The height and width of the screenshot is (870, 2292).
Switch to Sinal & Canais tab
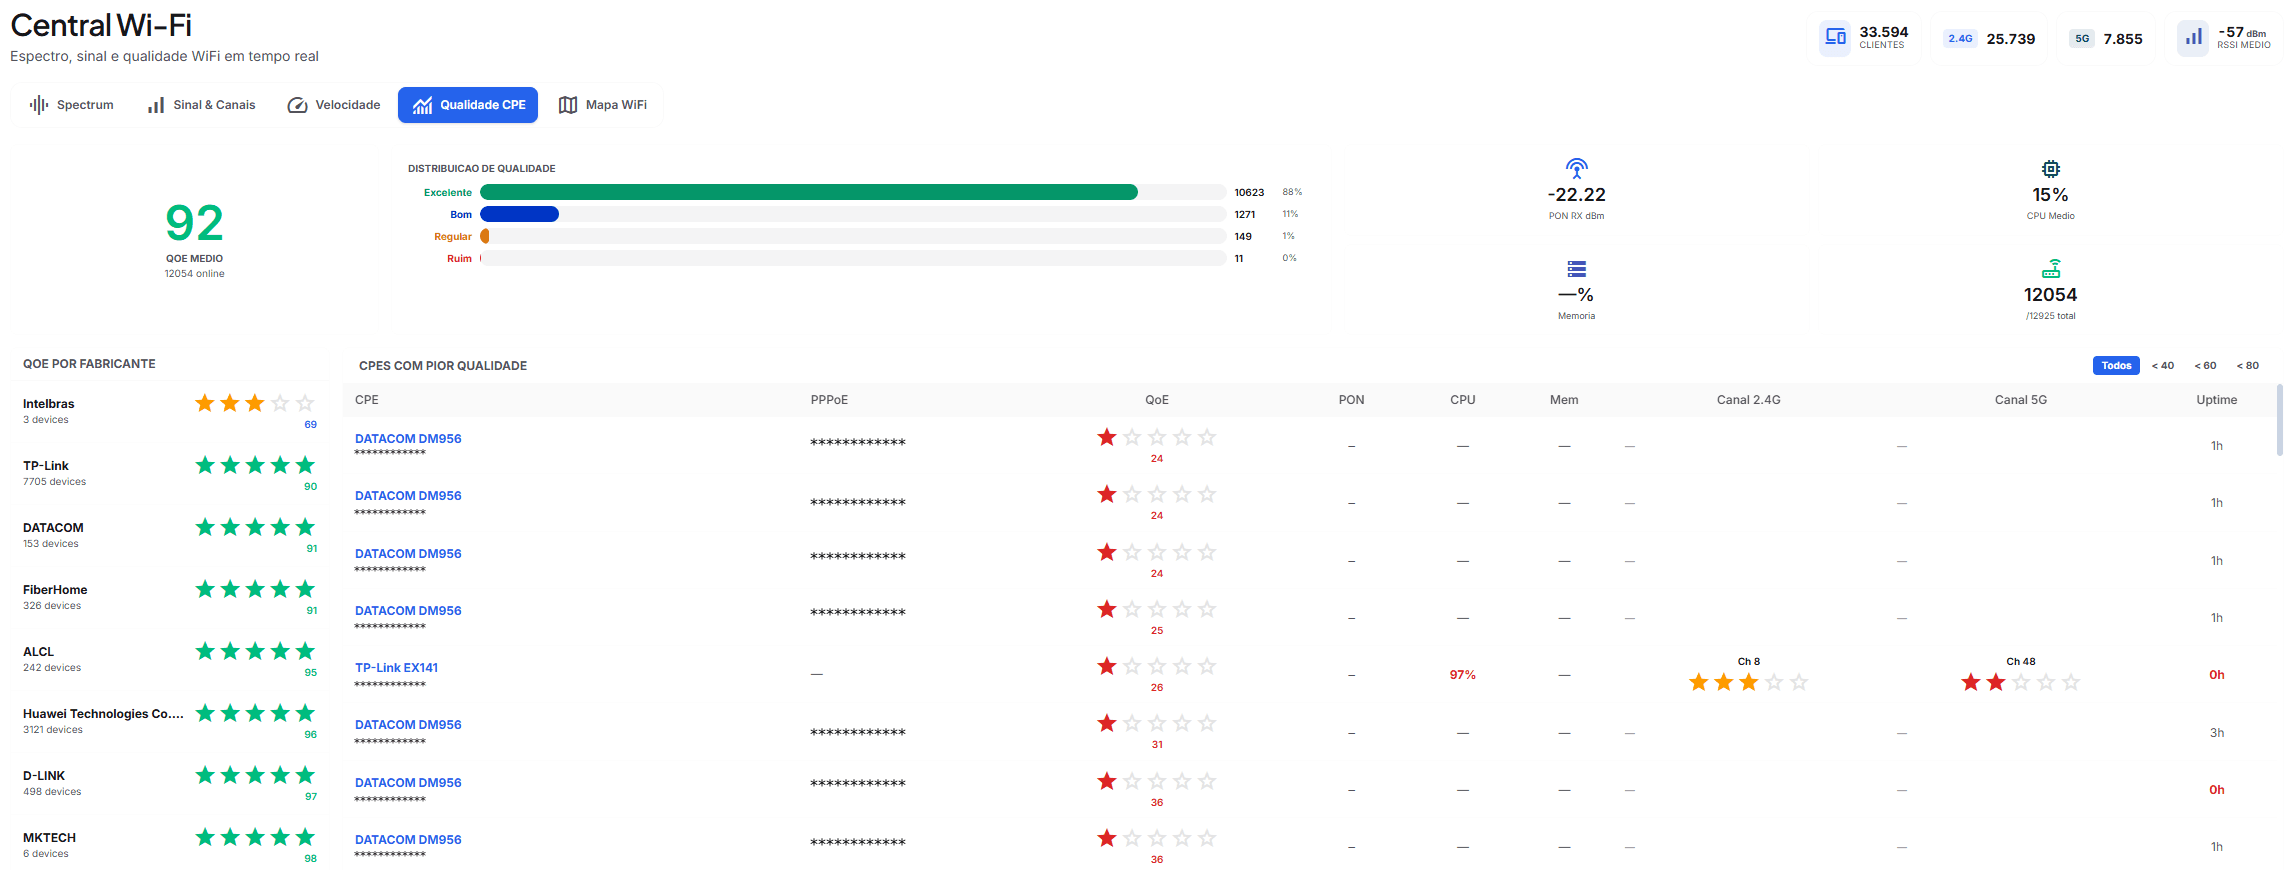(201, 105)
